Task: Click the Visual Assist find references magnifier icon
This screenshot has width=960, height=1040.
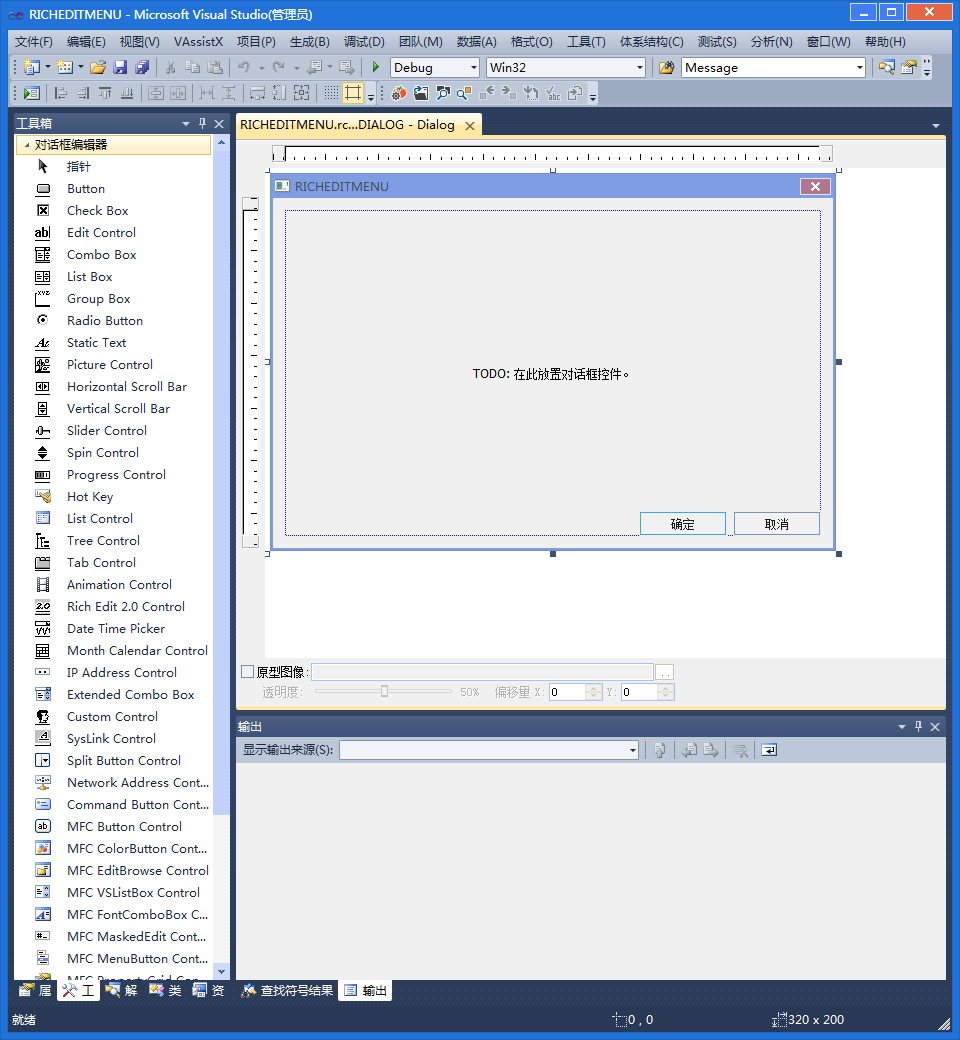Action: click(464, 93)
